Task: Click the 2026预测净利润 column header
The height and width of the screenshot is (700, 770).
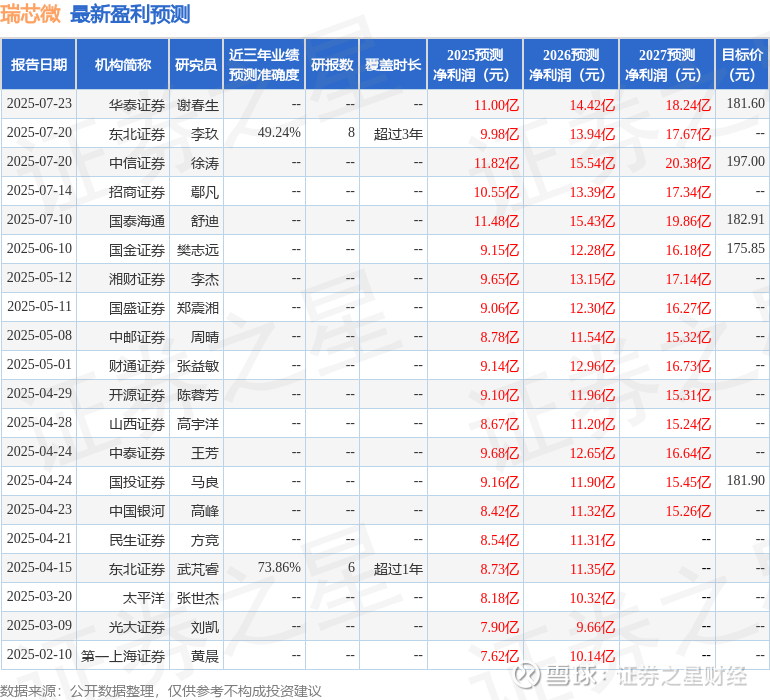Action: pyautogui.click(x=571, y=64)
